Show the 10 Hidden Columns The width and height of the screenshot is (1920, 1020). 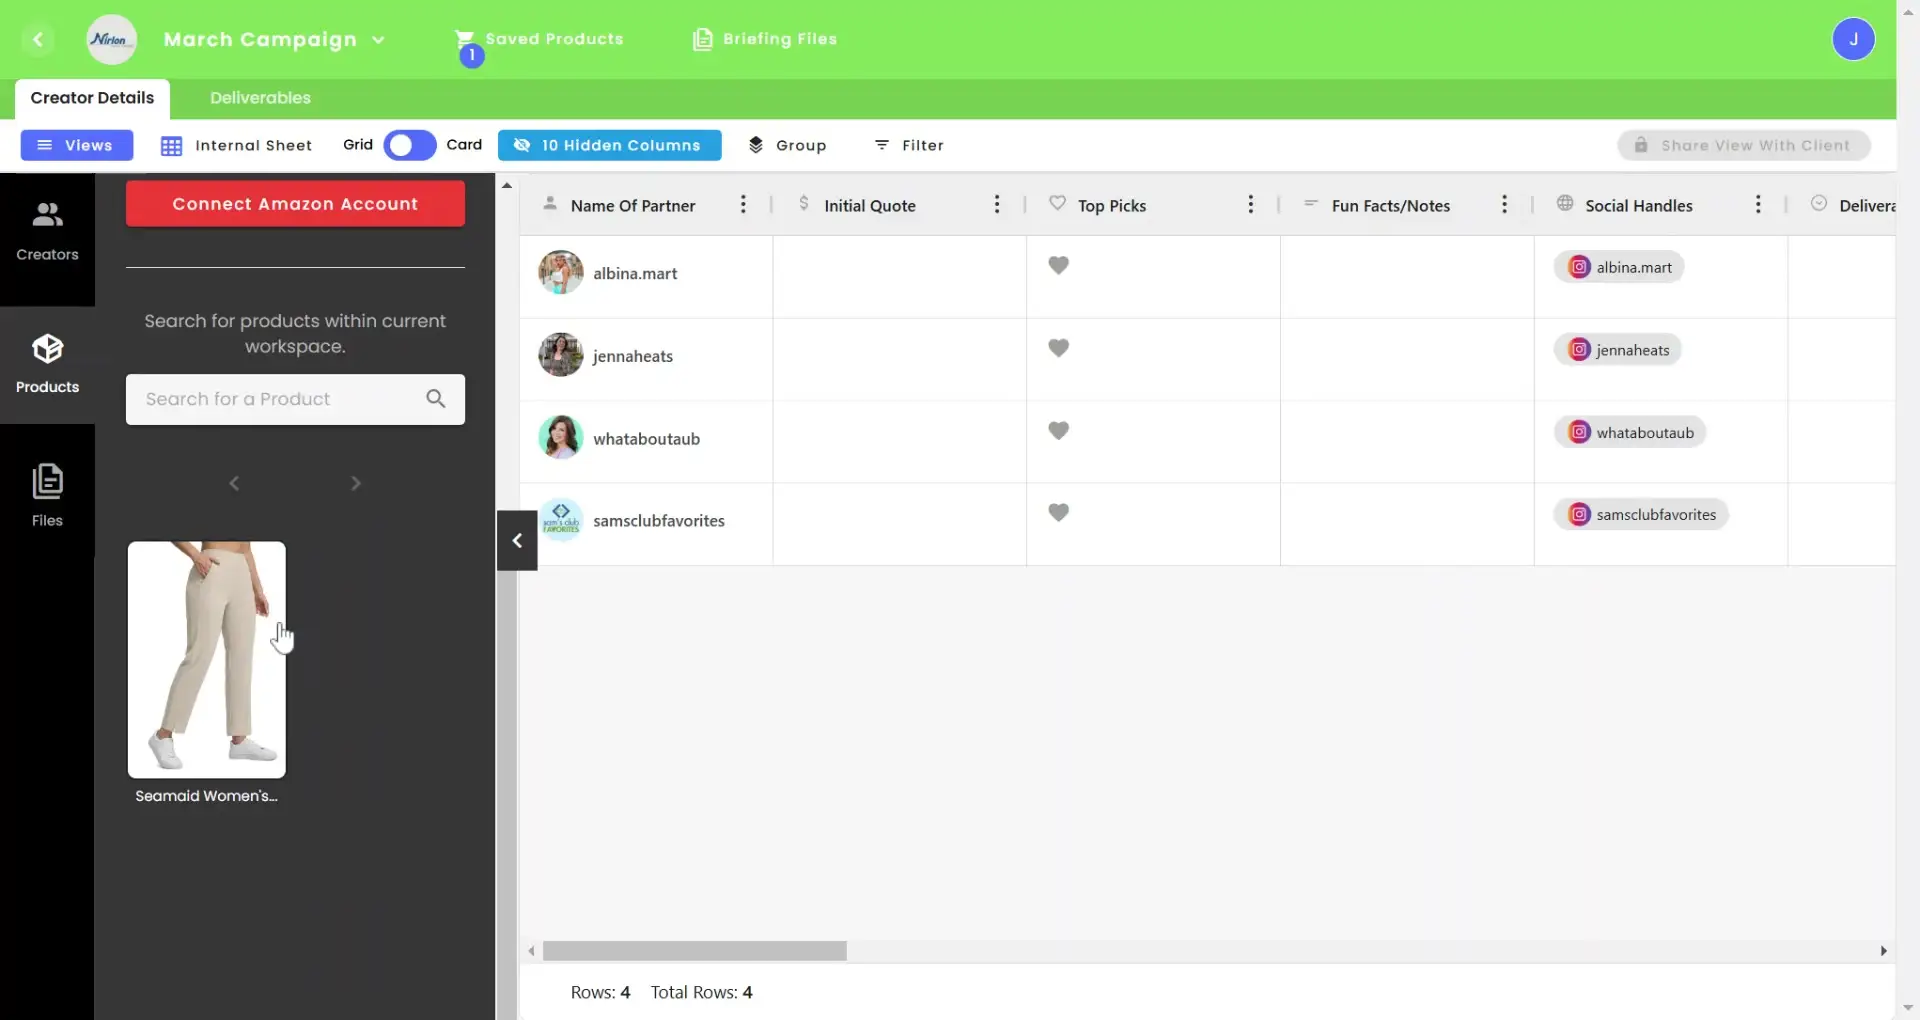(x=608, y=144)
